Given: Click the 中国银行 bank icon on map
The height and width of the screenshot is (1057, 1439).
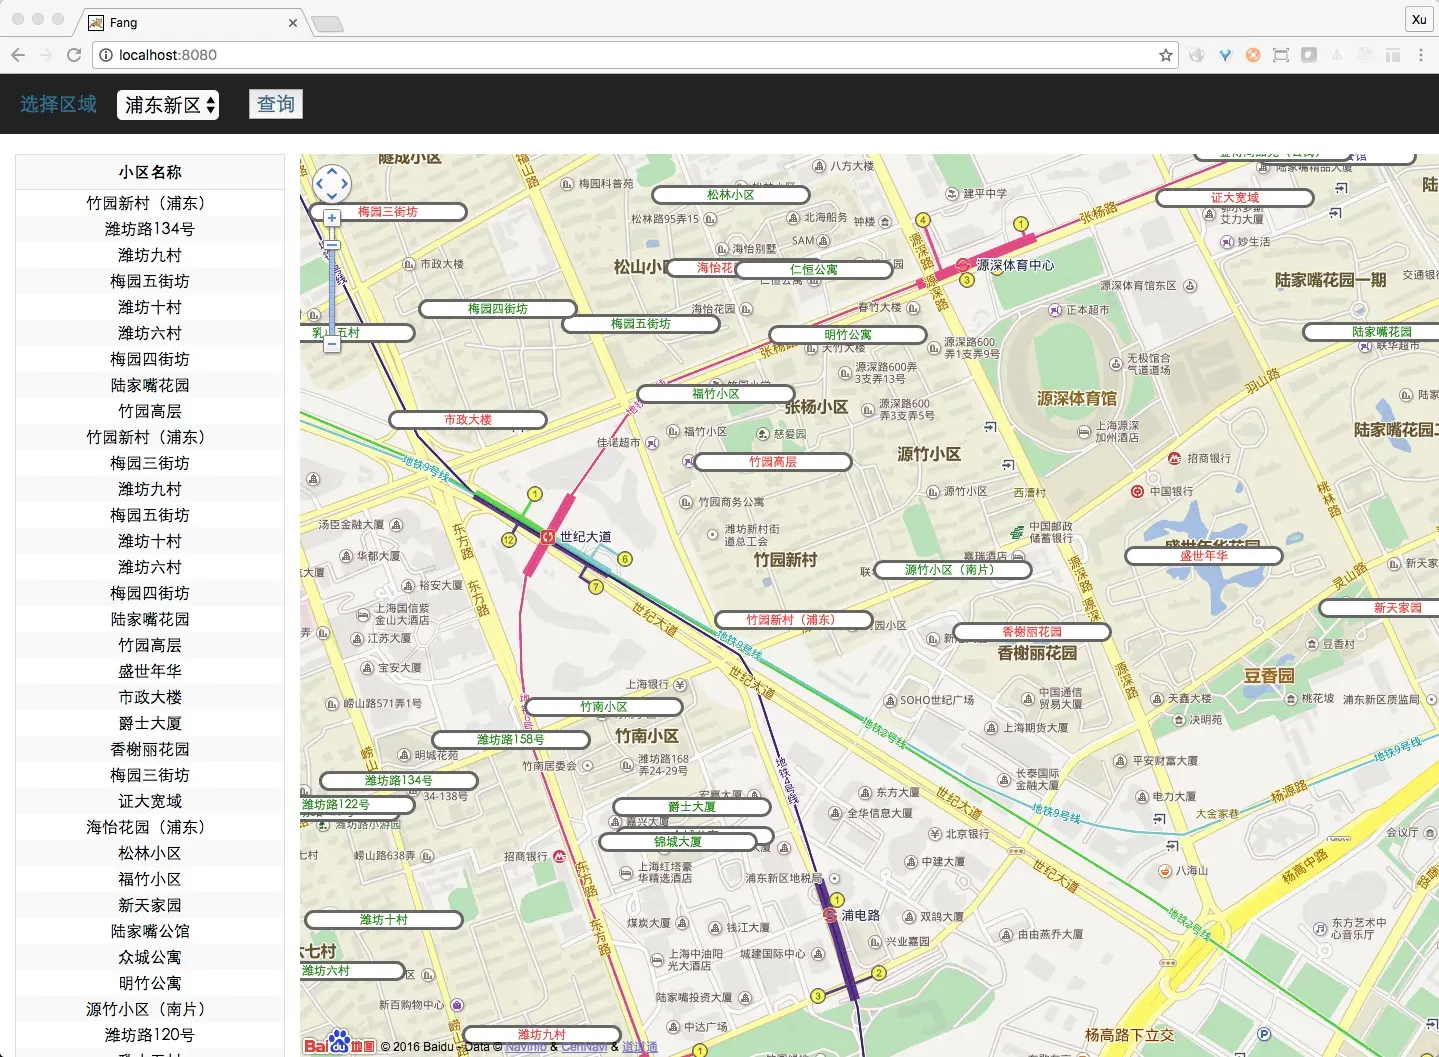Looking at the screenshot, I should (x=1137, y=491).
